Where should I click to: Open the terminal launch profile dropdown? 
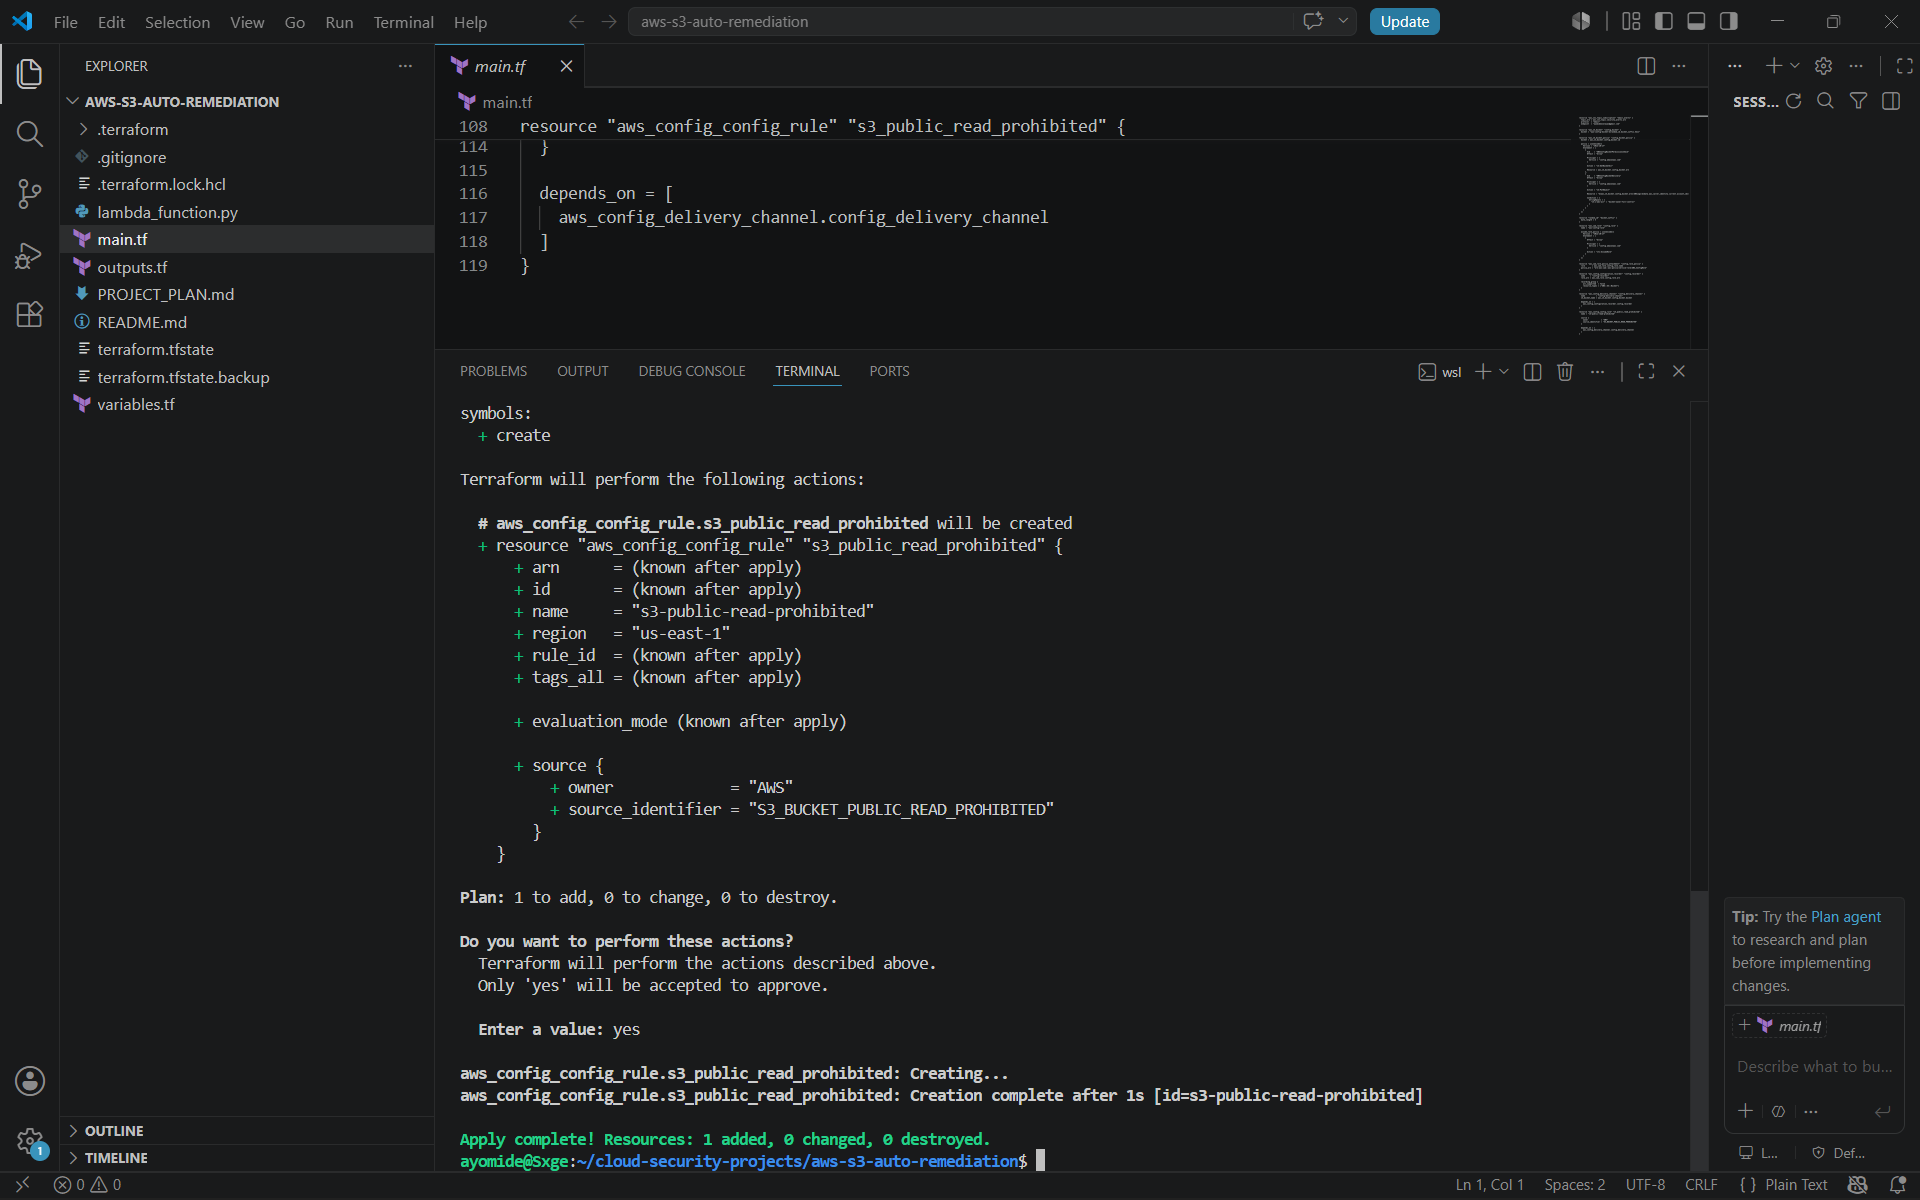click(1503, 371)
